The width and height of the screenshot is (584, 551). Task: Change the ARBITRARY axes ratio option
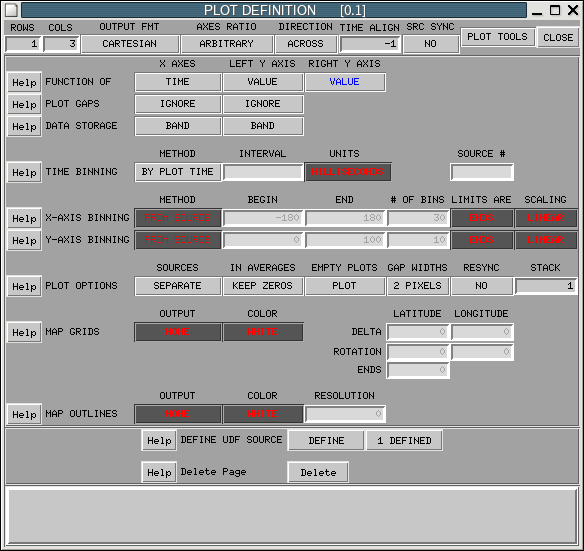(x=226, y=44)
